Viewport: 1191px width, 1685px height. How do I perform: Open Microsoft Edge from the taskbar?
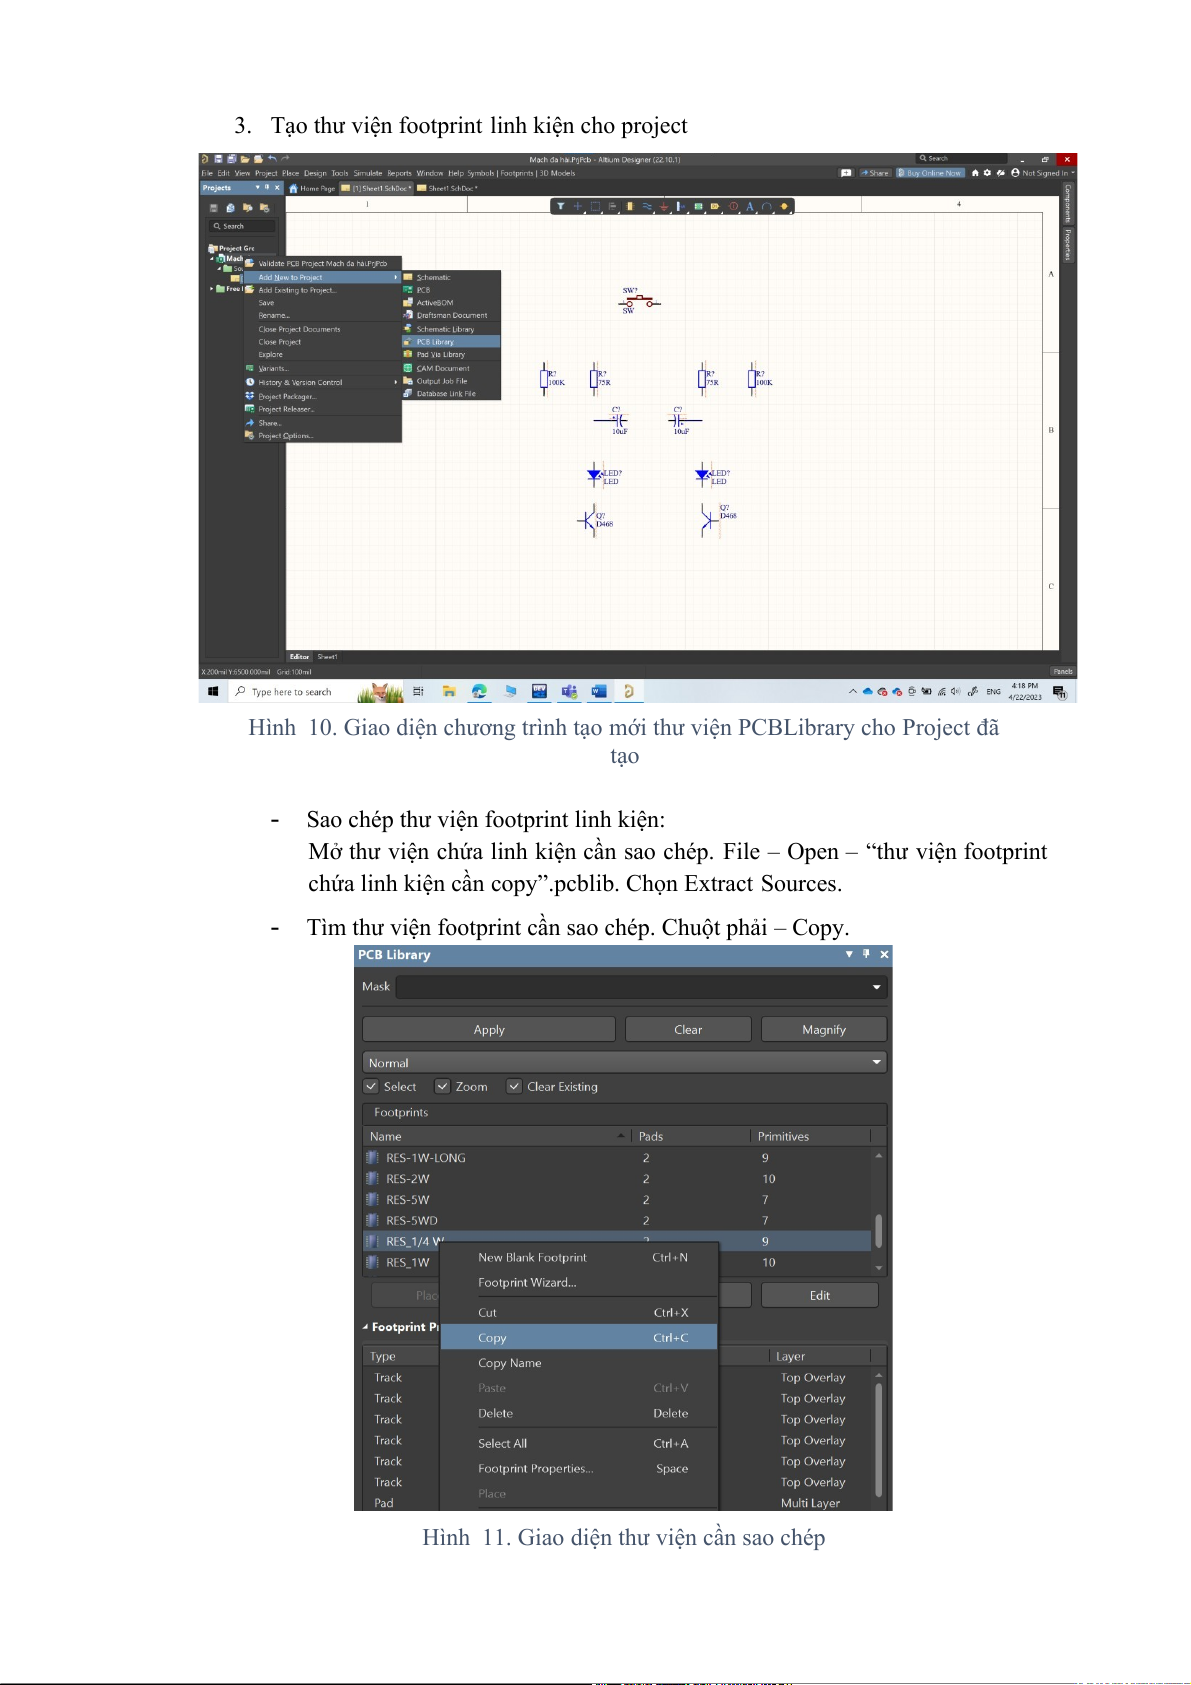point(480,691)
